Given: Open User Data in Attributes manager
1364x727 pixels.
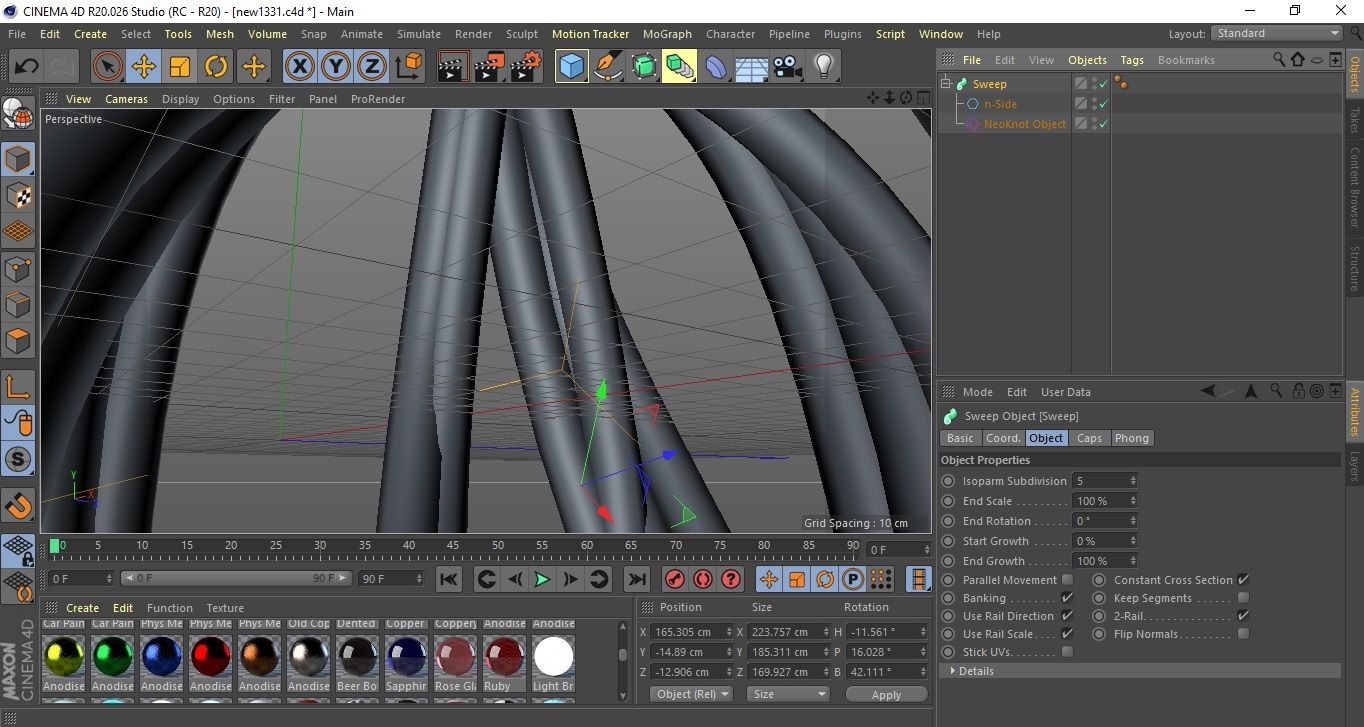Looking at the screenshot, I should coord(1066,392).
